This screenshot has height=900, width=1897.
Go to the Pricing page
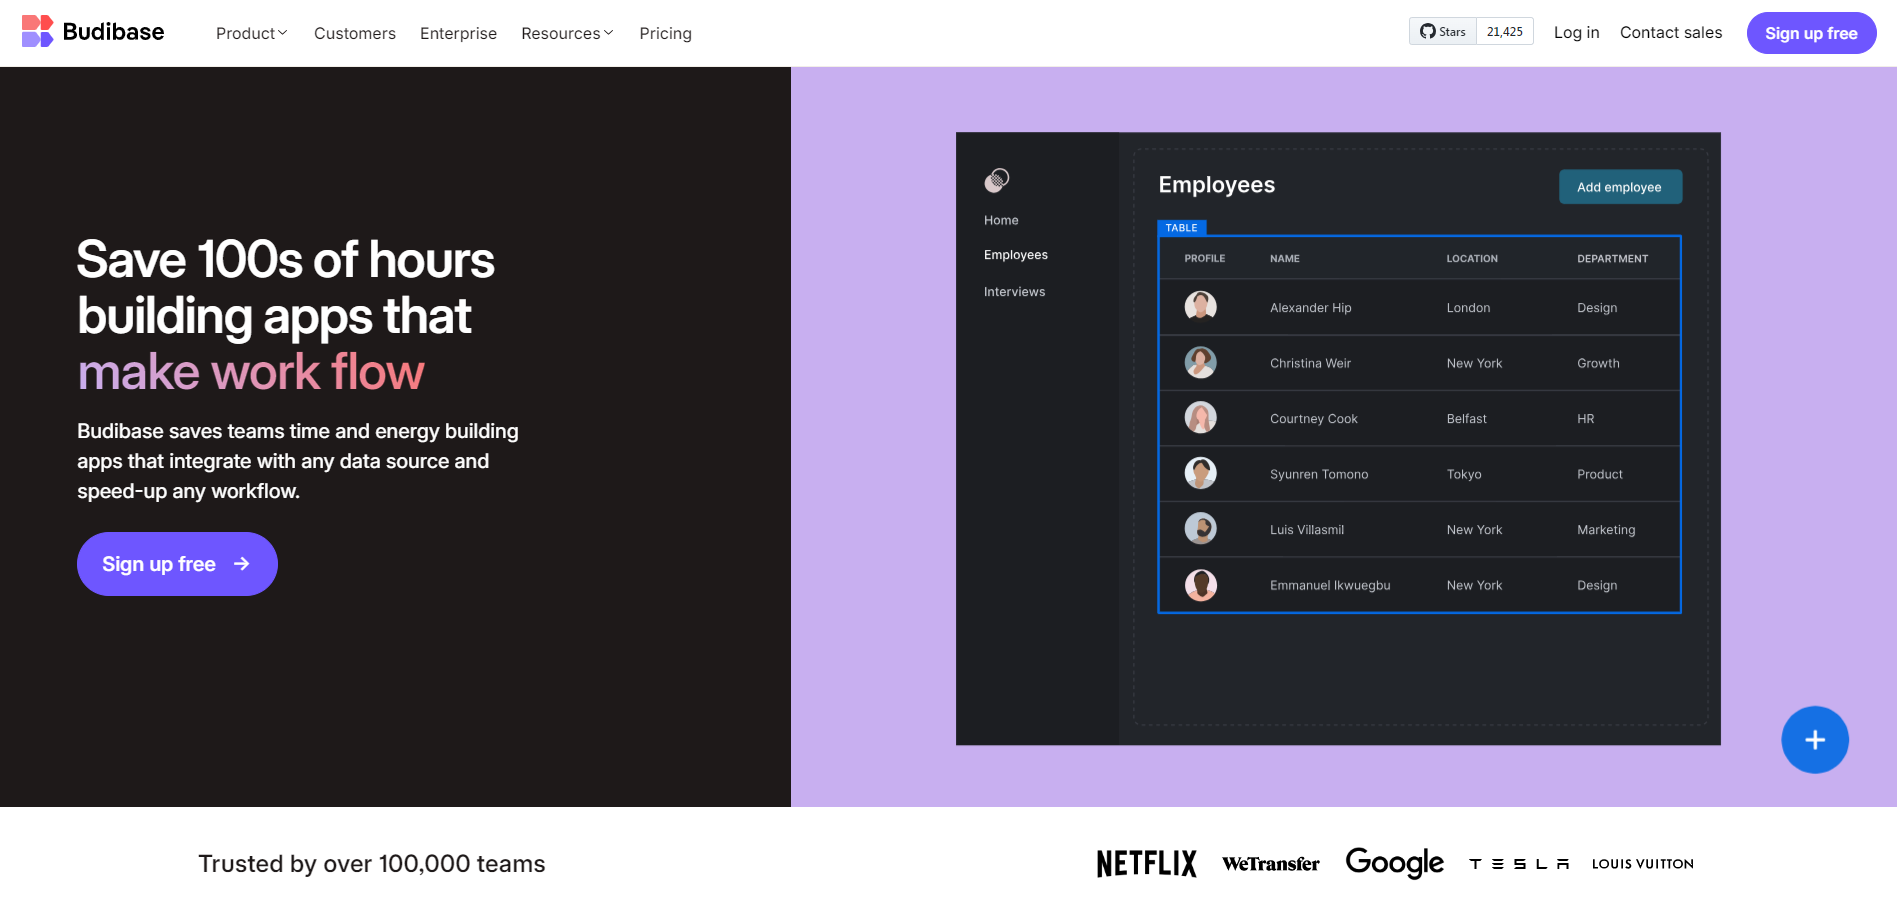pos(665,33)
